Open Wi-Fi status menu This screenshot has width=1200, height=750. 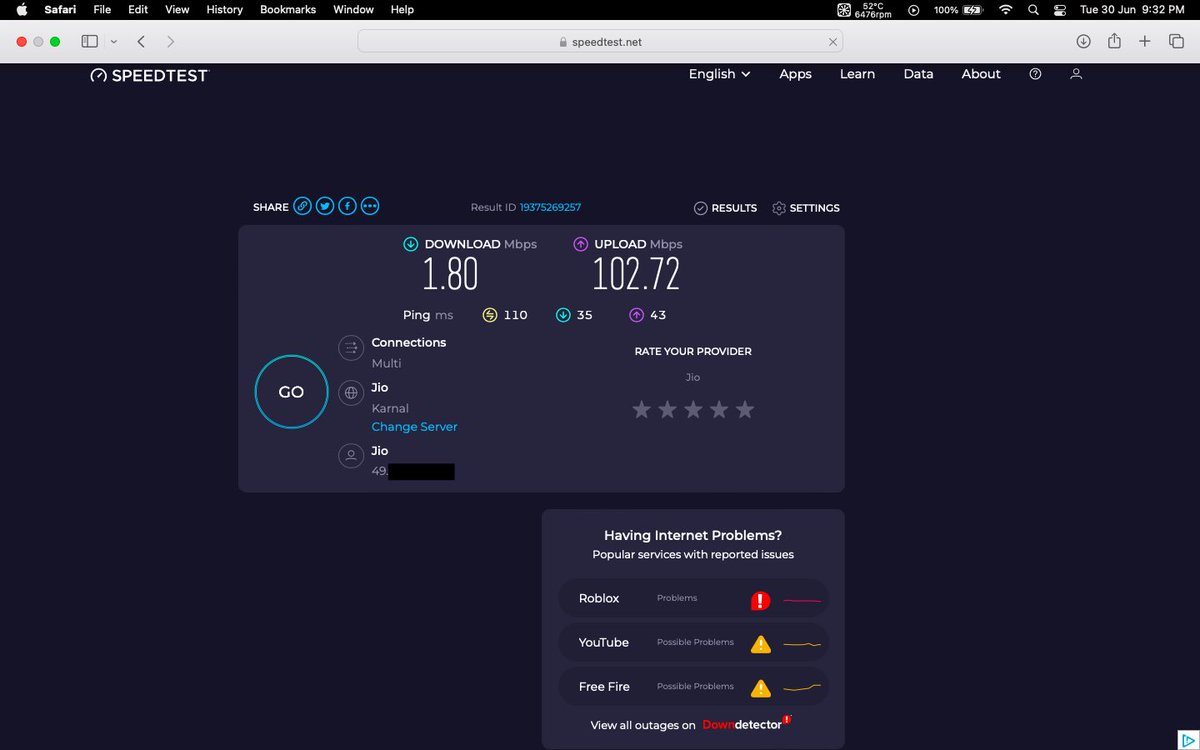coord(1005,9)
